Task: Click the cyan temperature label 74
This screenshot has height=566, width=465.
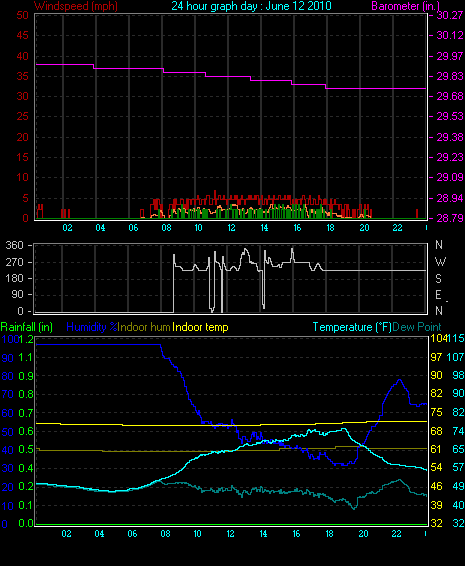Action: coord(458,431)
